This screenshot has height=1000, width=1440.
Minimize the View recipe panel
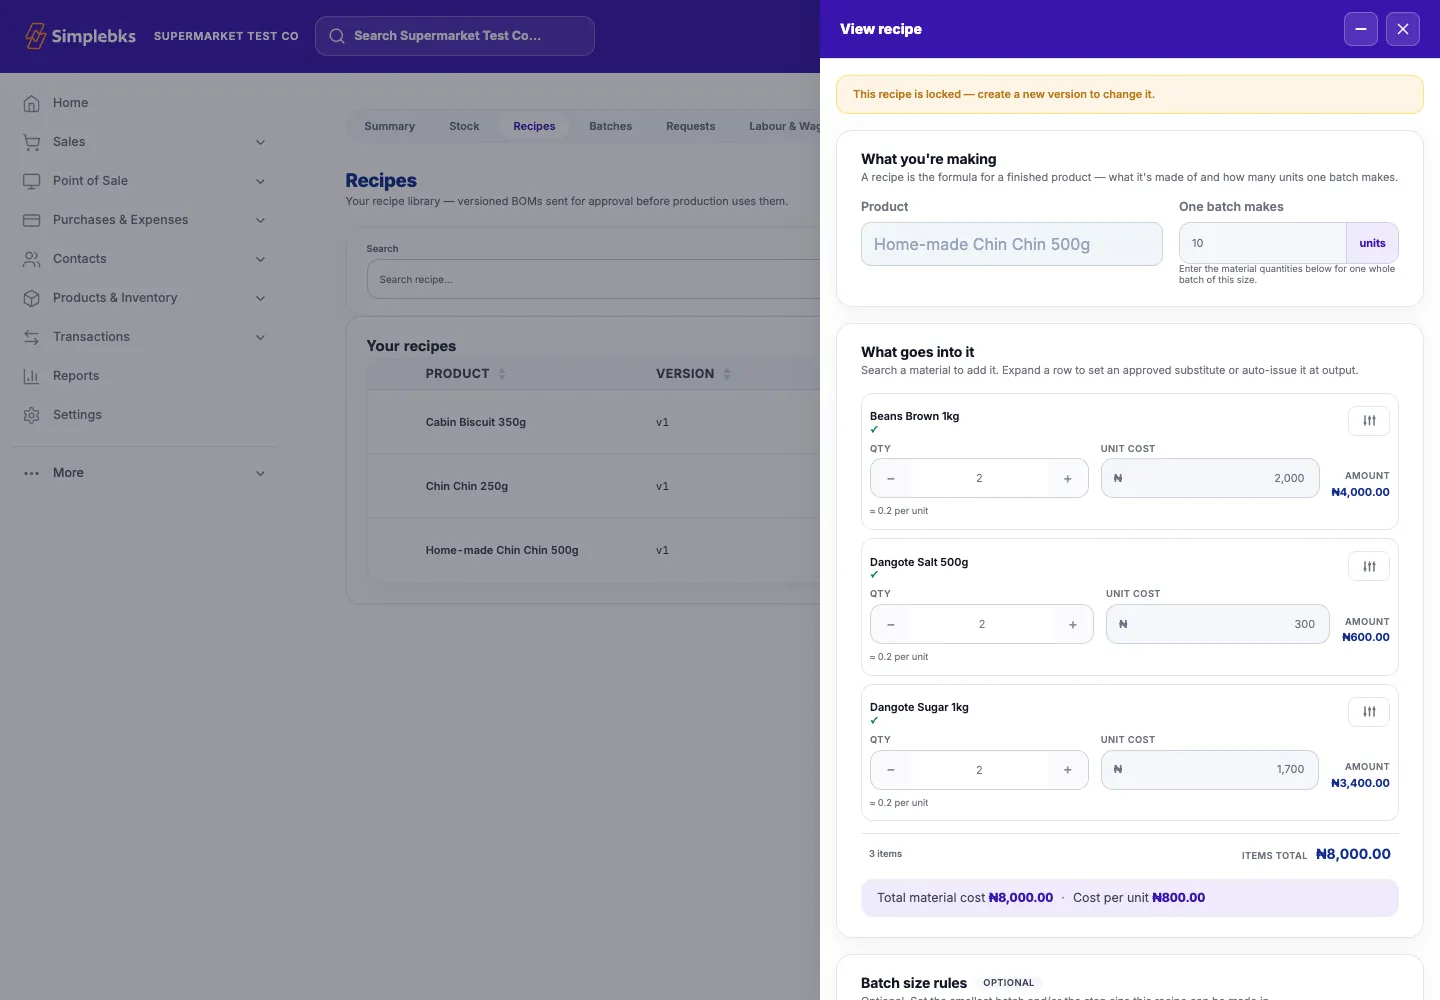coord(1361,29)
